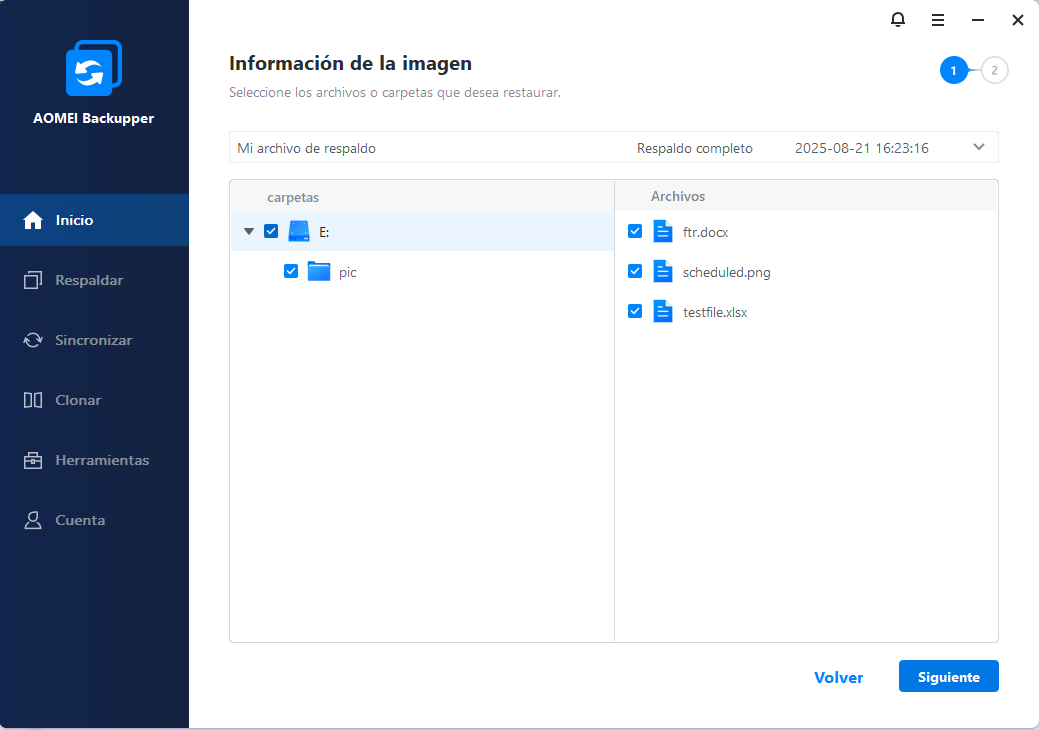Click the Siguiente button
1039x730 pixels.
point(947,676)
